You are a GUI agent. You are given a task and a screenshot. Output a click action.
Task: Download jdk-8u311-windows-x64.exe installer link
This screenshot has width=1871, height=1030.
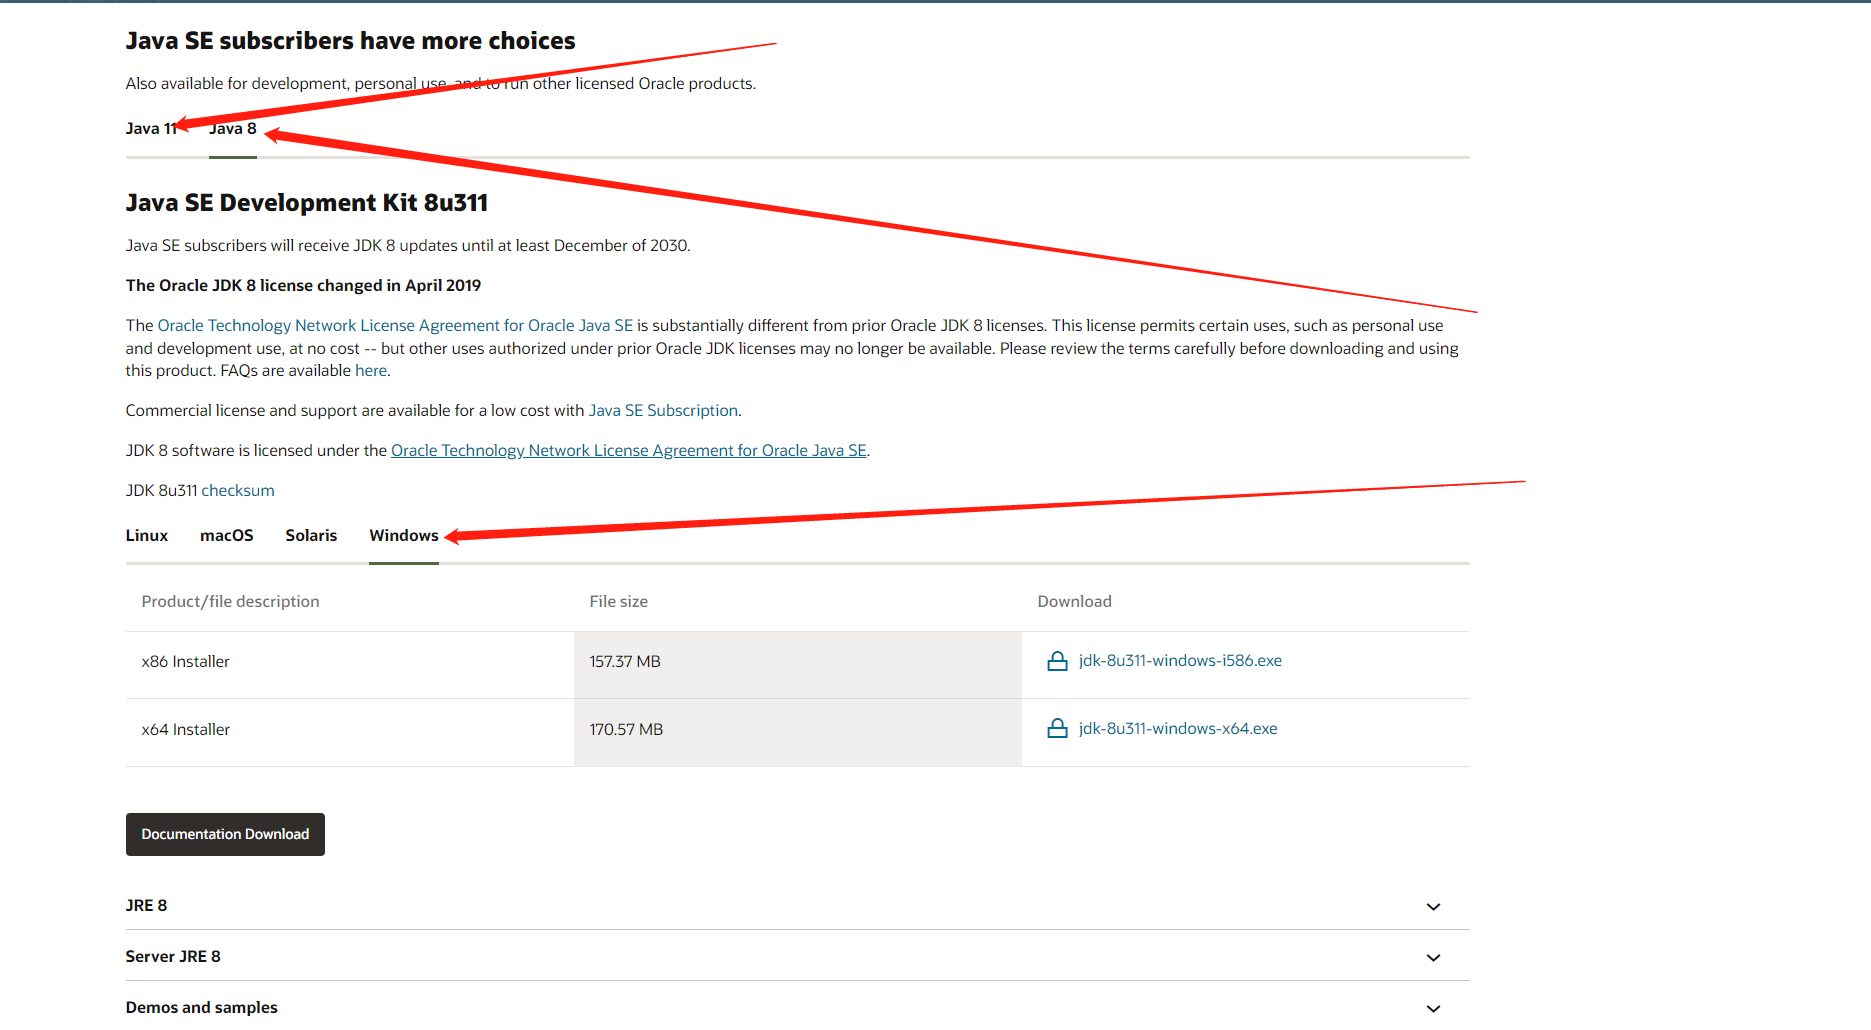point(1177,729)
